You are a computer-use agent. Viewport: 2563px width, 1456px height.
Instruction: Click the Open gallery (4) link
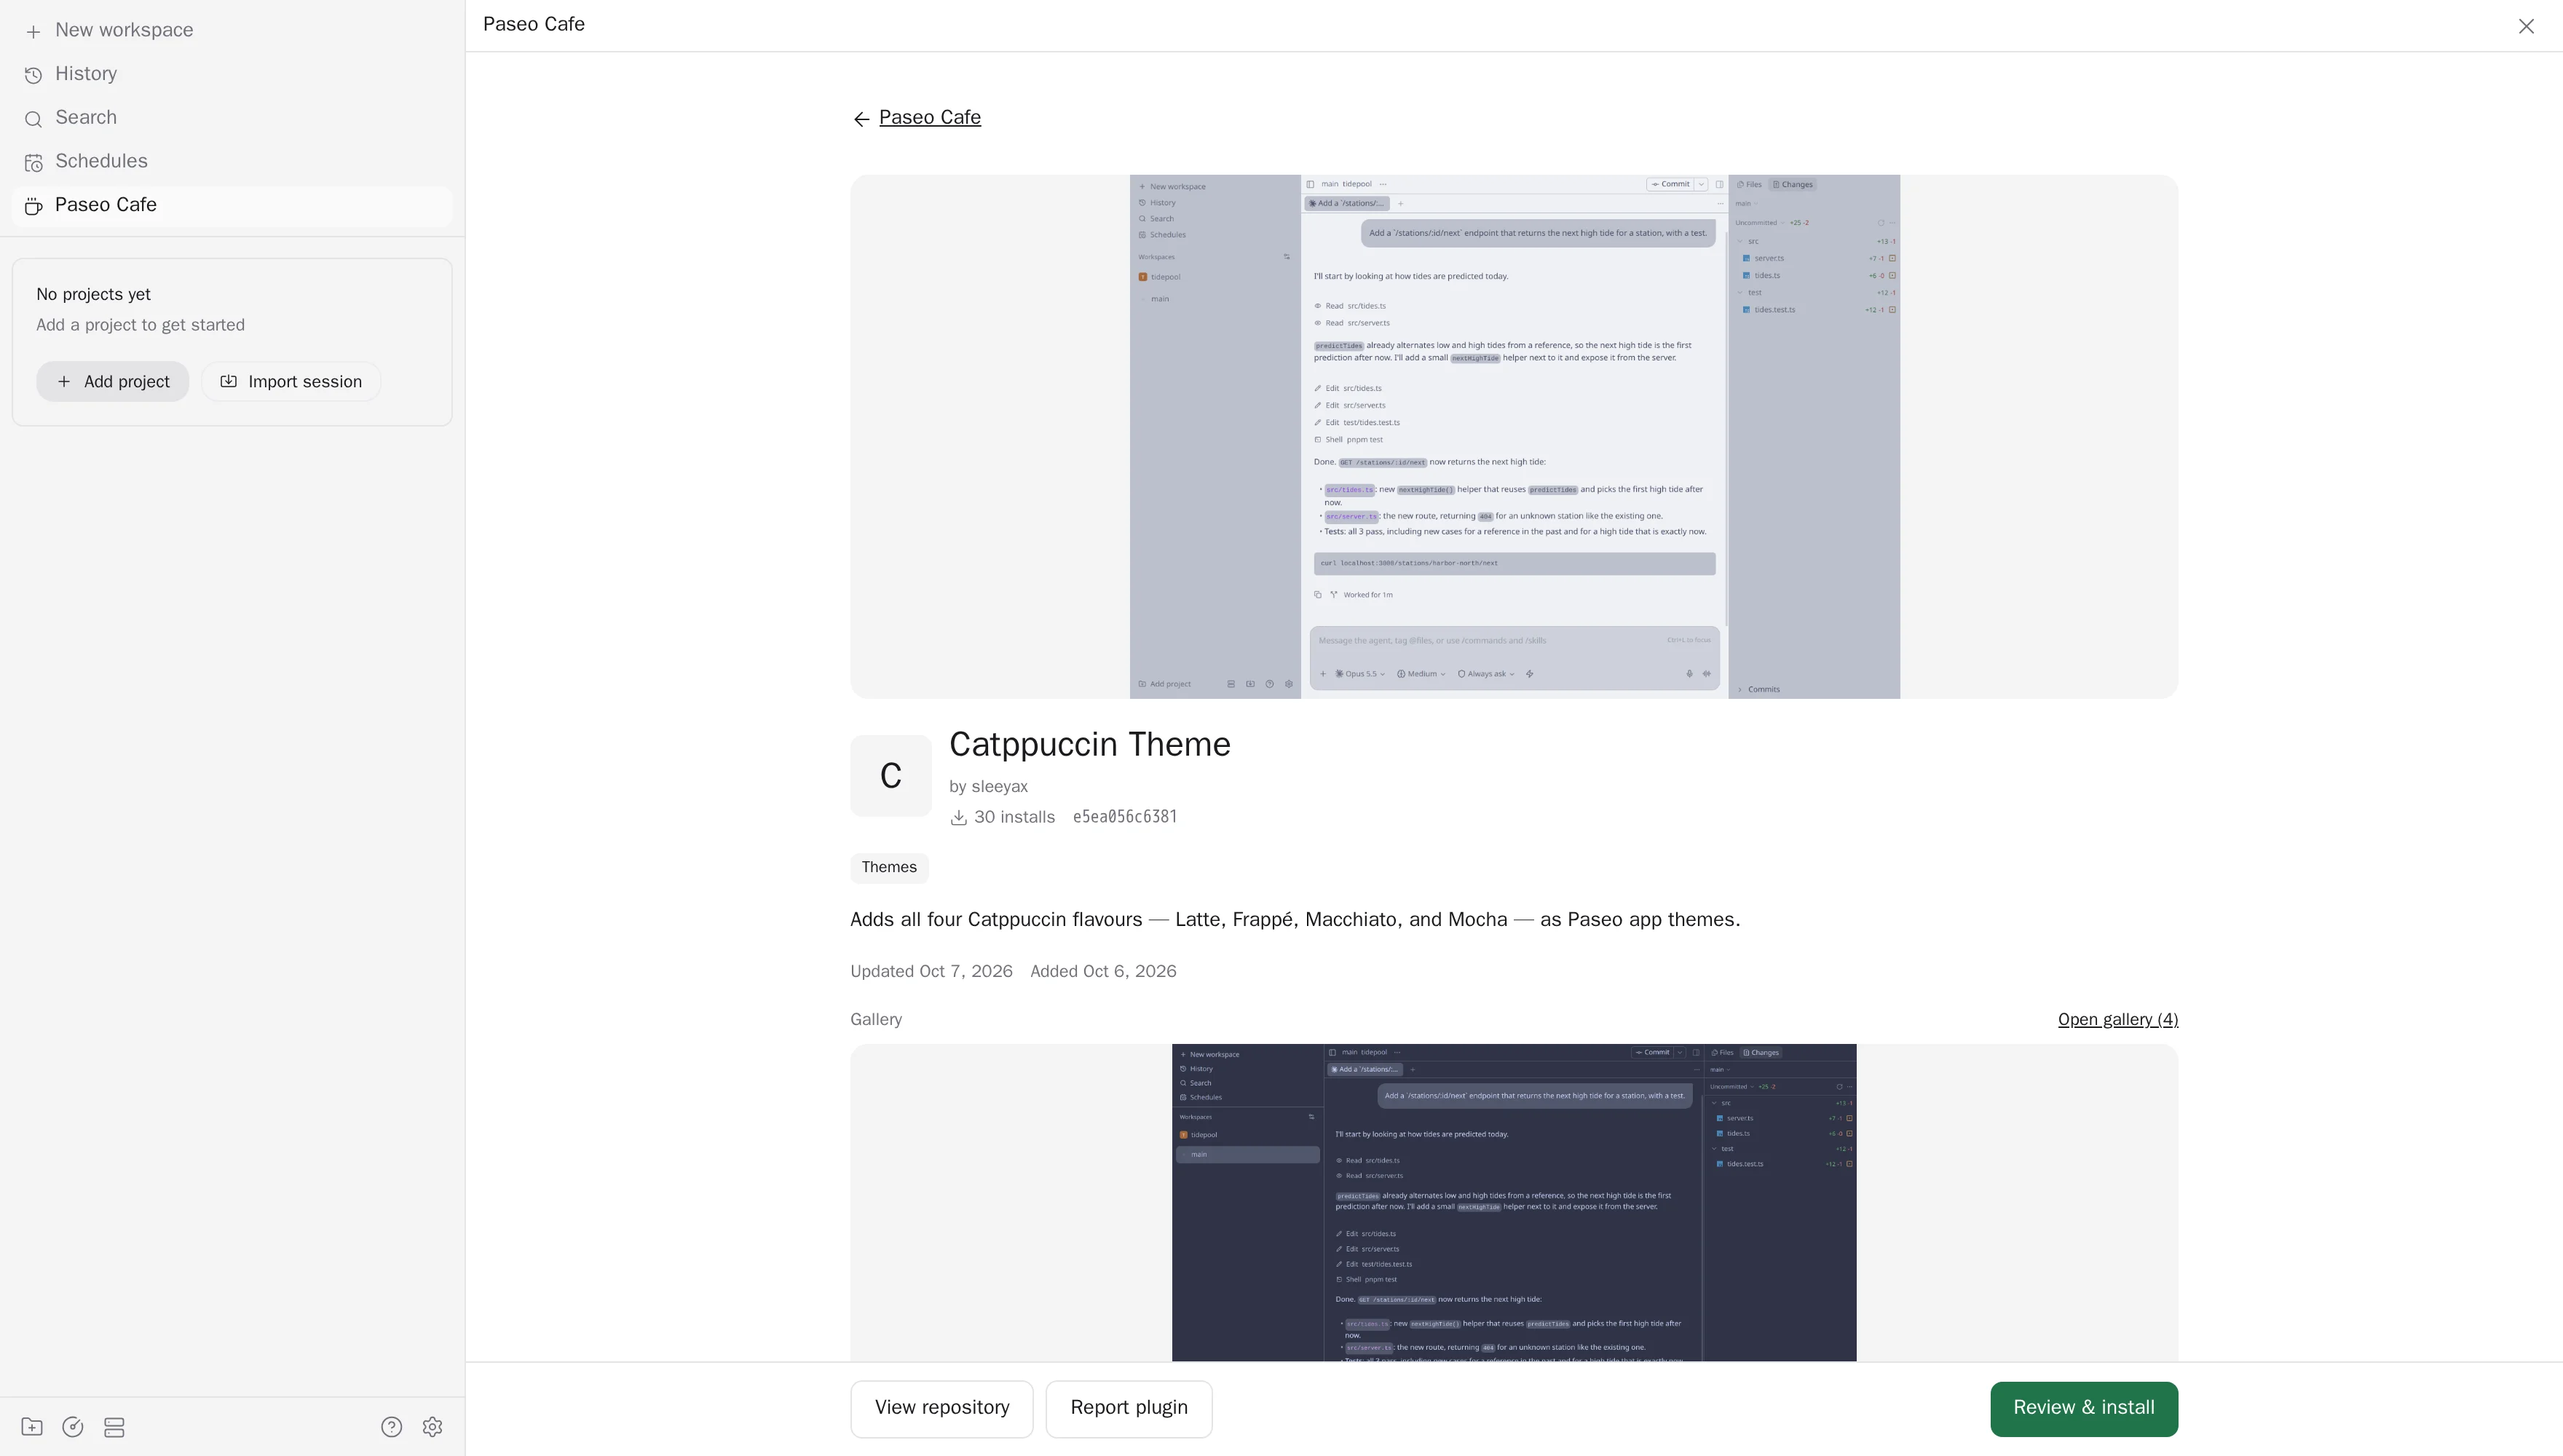[2117, 1019]
